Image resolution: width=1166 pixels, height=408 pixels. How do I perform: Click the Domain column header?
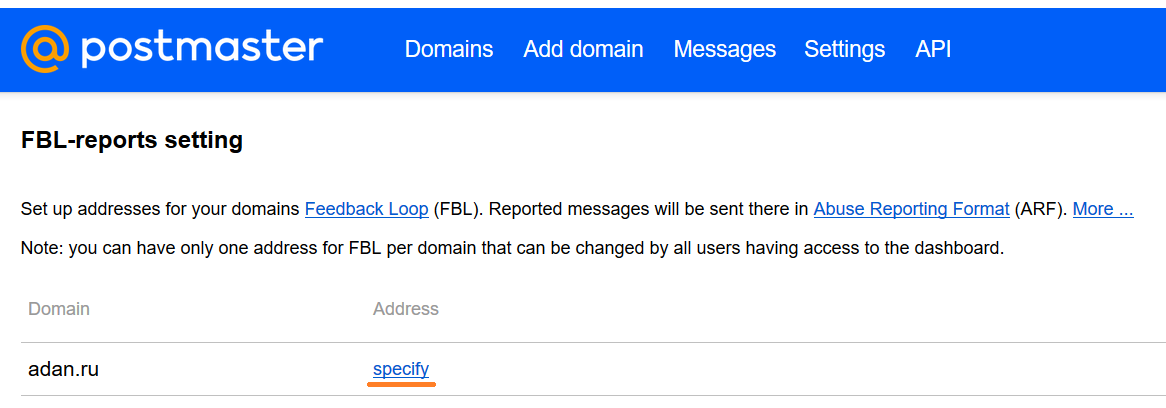tap(59, 308)
